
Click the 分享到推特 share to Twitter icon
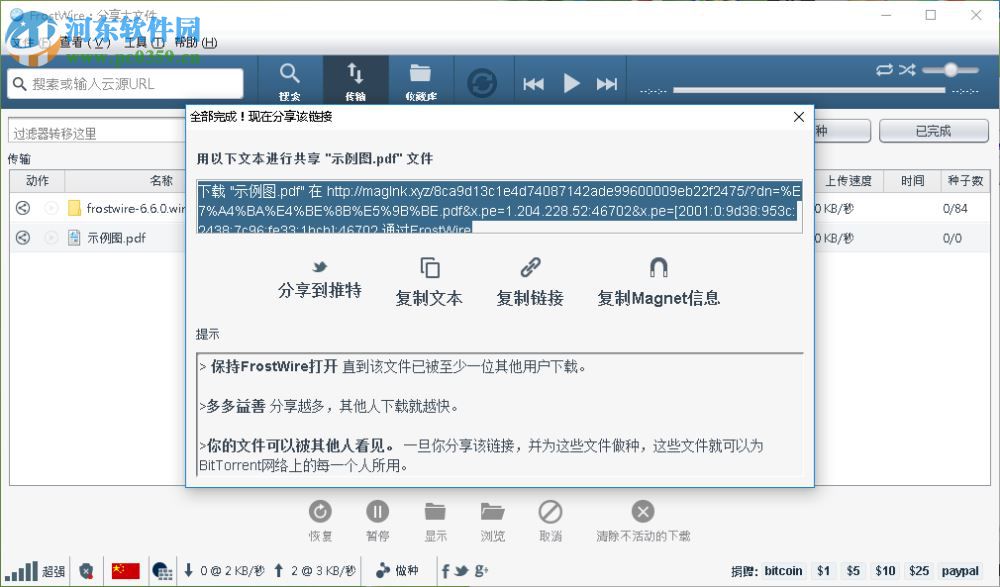[318, 268]
